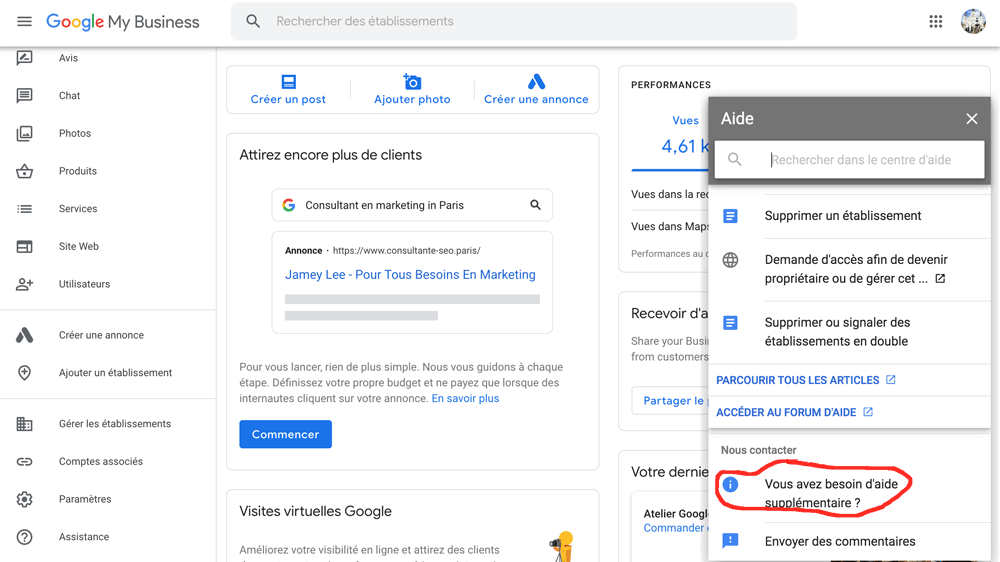Image resolution: width=1000 pixels, height=562 pixels.
Task: Click Jamey Lee - Pour Tous Besoins En Marketing
Action: (410, 275)
